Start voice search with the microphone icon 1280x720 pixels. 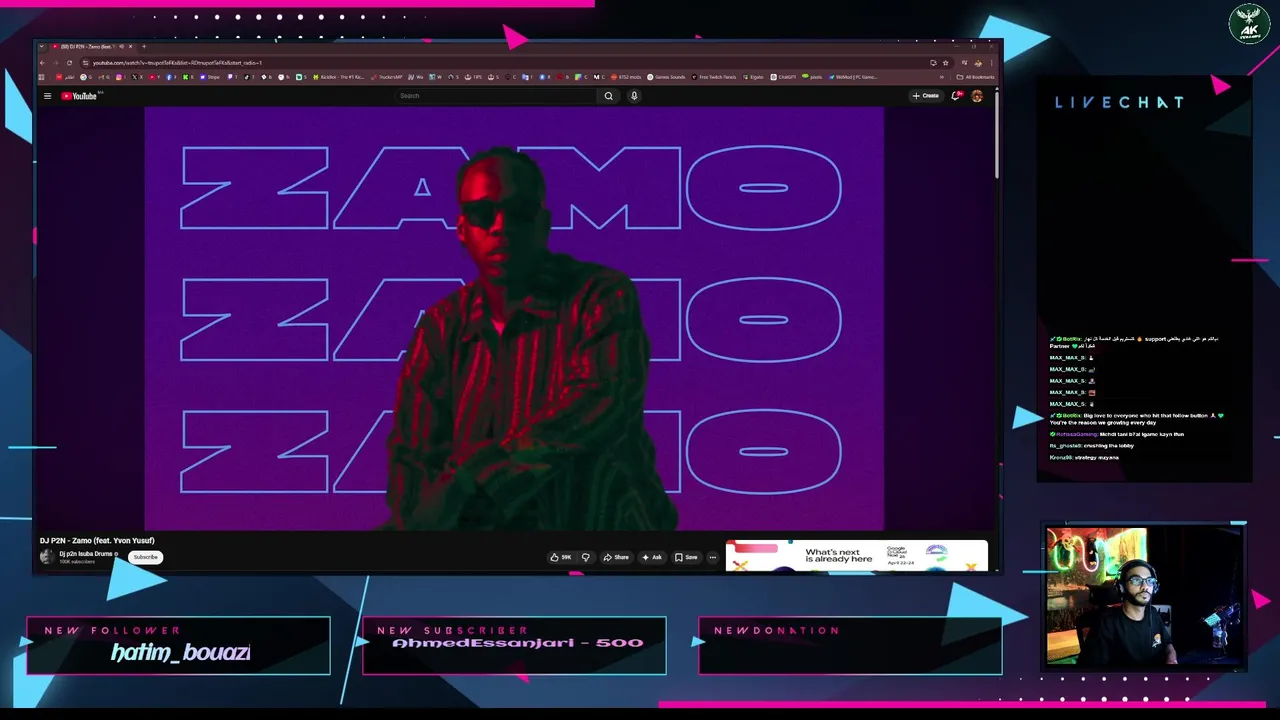tap(634, 96)
